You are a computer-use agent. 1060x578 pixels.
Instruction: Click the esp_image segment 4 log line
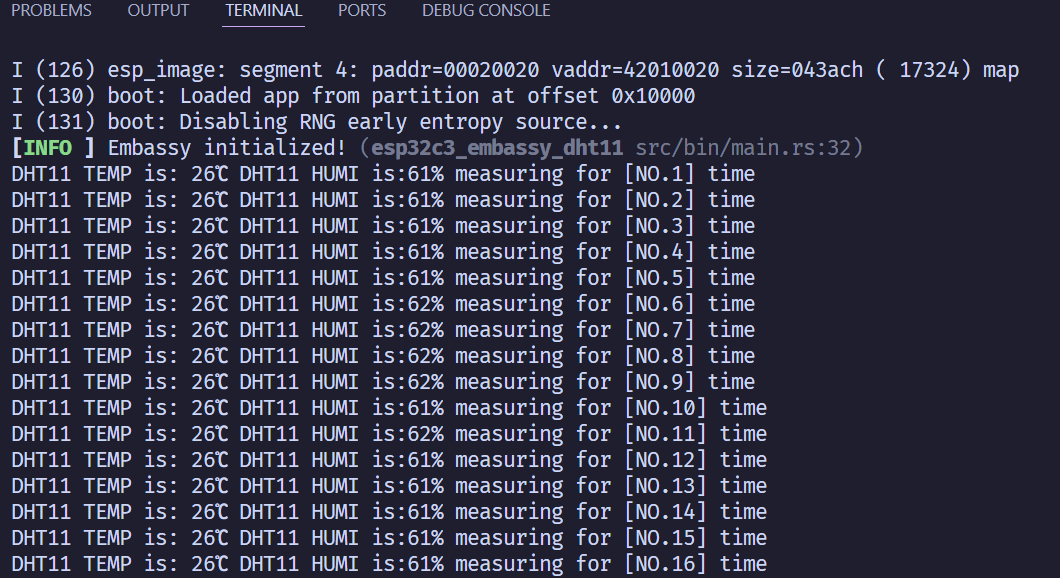tap(515, 70)
